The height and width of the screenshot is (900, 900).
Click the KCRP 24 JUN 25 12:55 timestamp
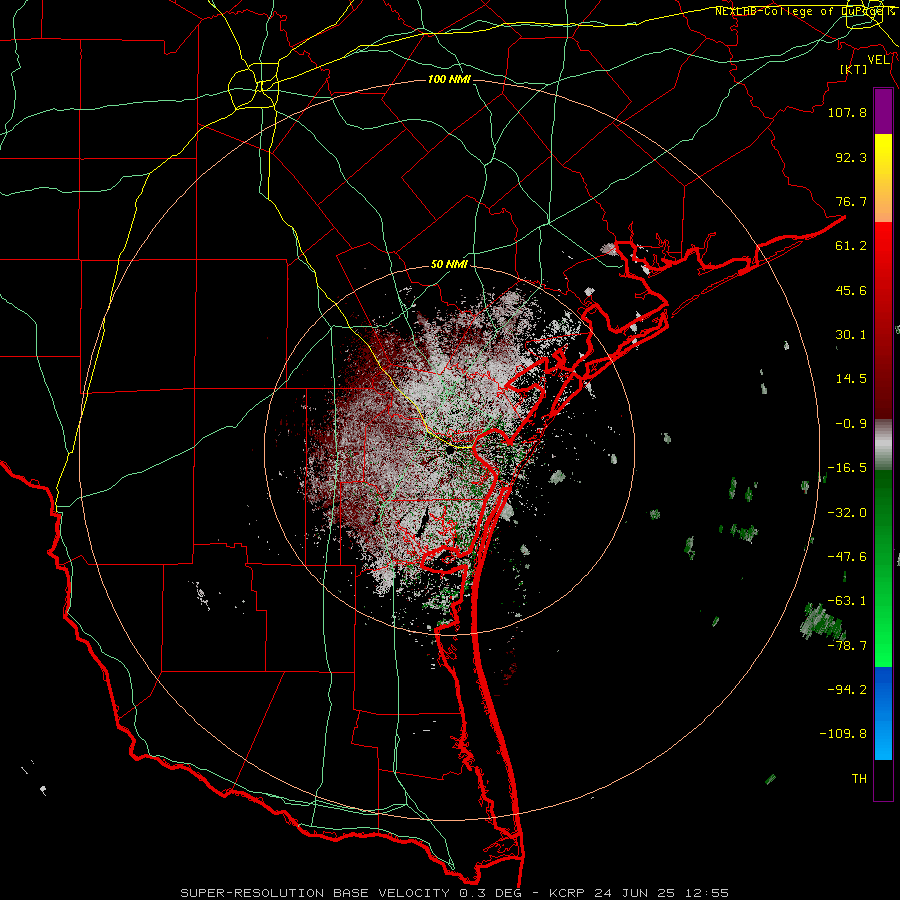639,893
